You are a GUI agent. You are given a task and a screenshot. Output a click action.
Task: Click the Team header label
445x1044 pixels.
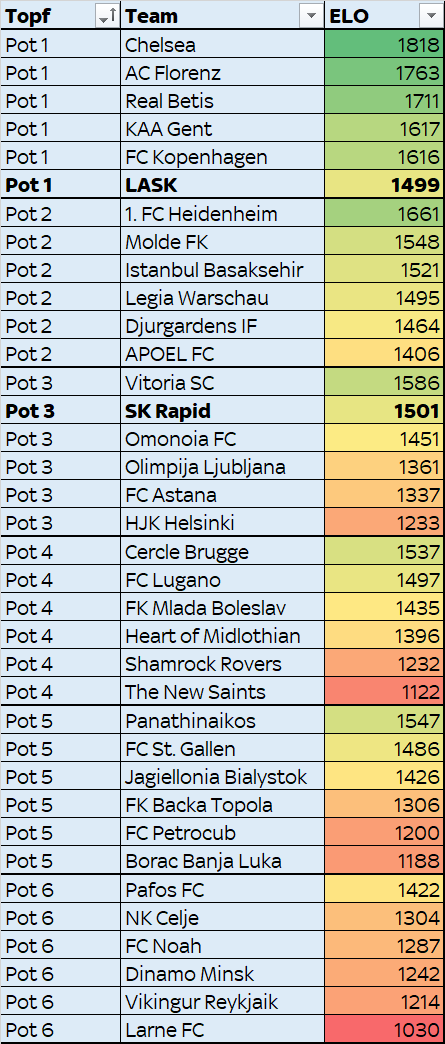coord(152,16)
